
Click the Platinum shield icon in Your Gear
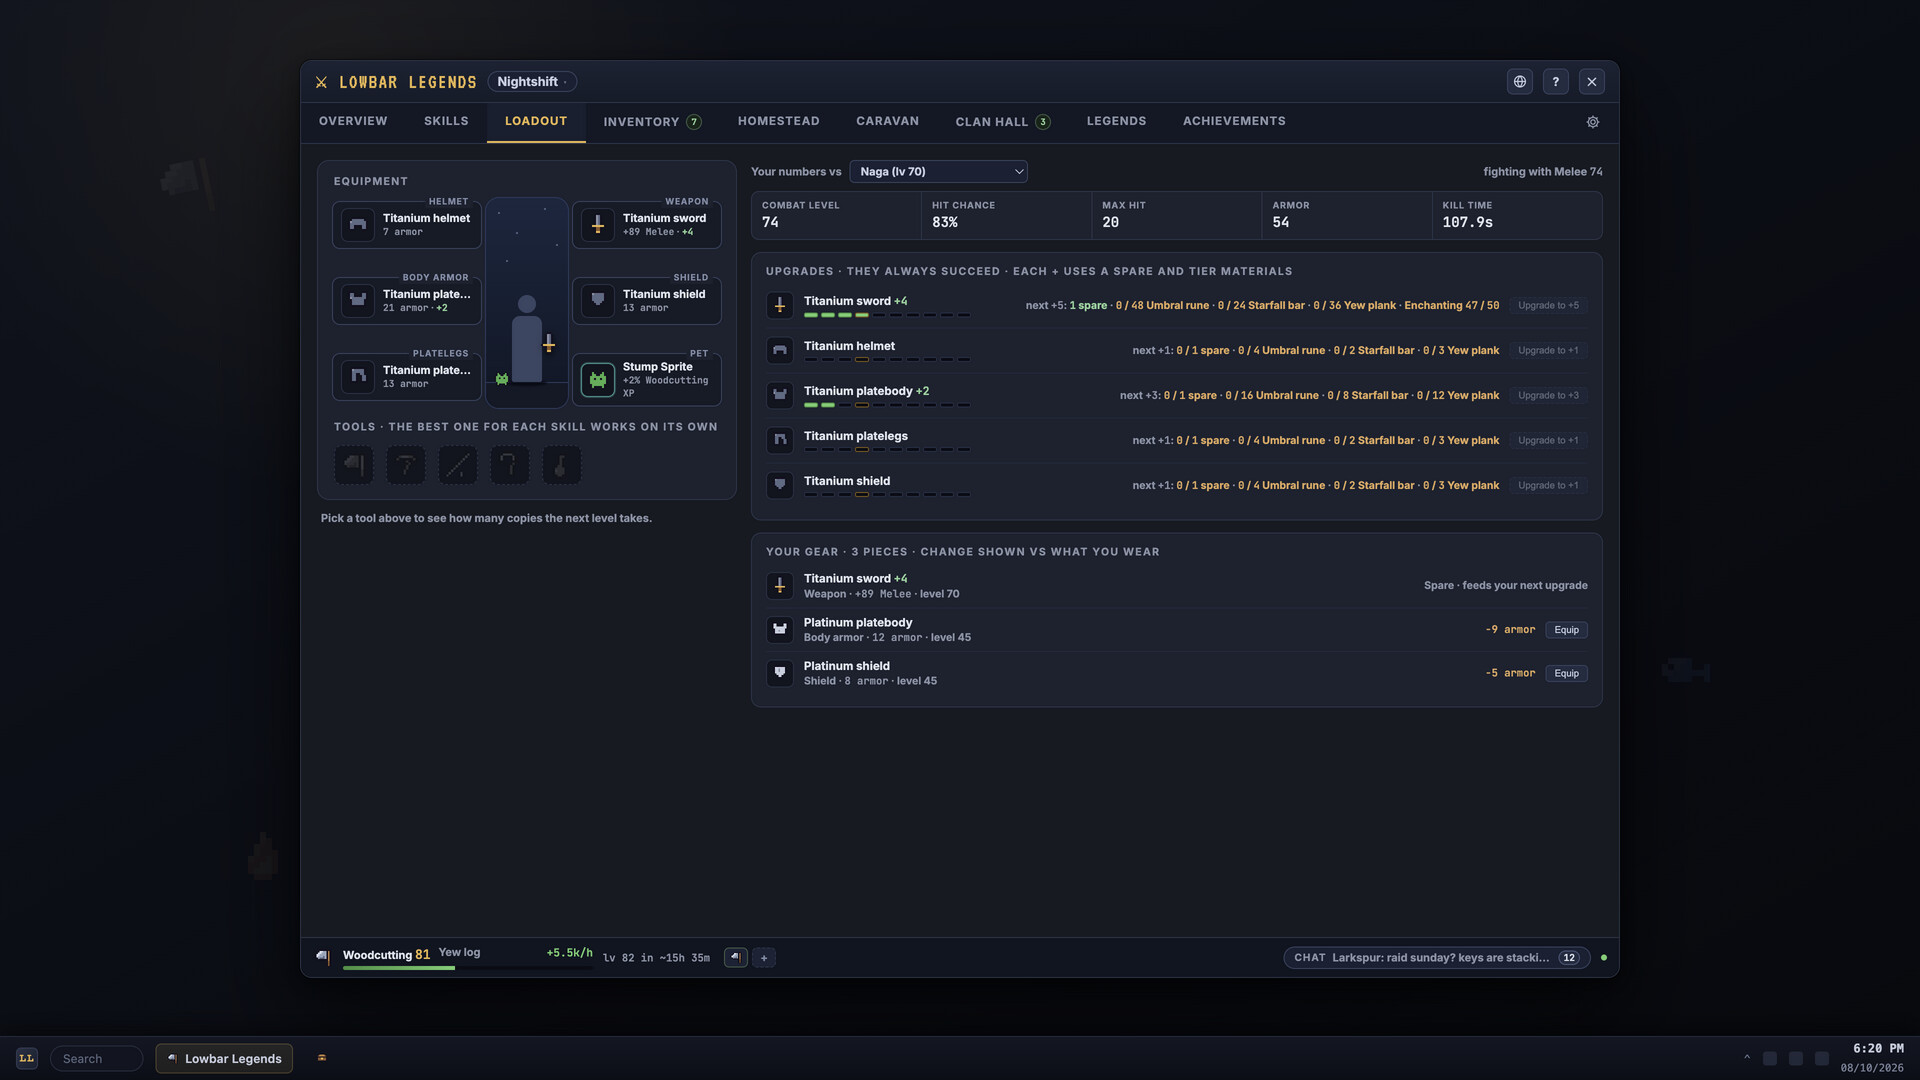780,673
